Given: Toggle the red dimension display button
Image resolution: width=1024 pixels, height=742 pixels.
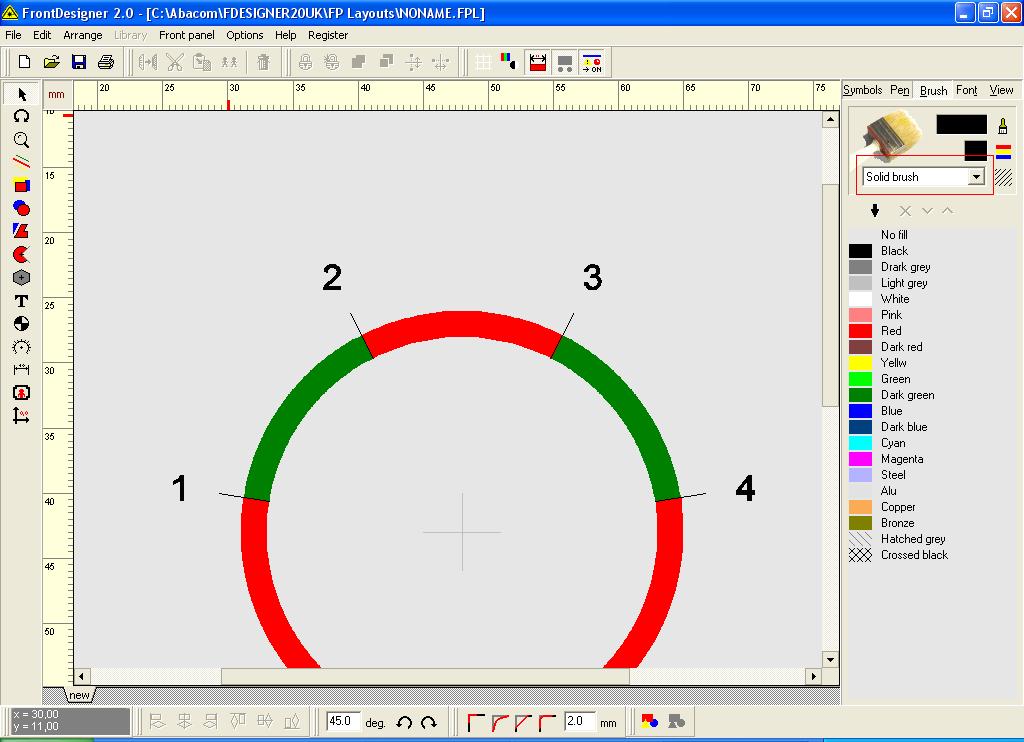Looking at the screenshot, I should point(538,63).
